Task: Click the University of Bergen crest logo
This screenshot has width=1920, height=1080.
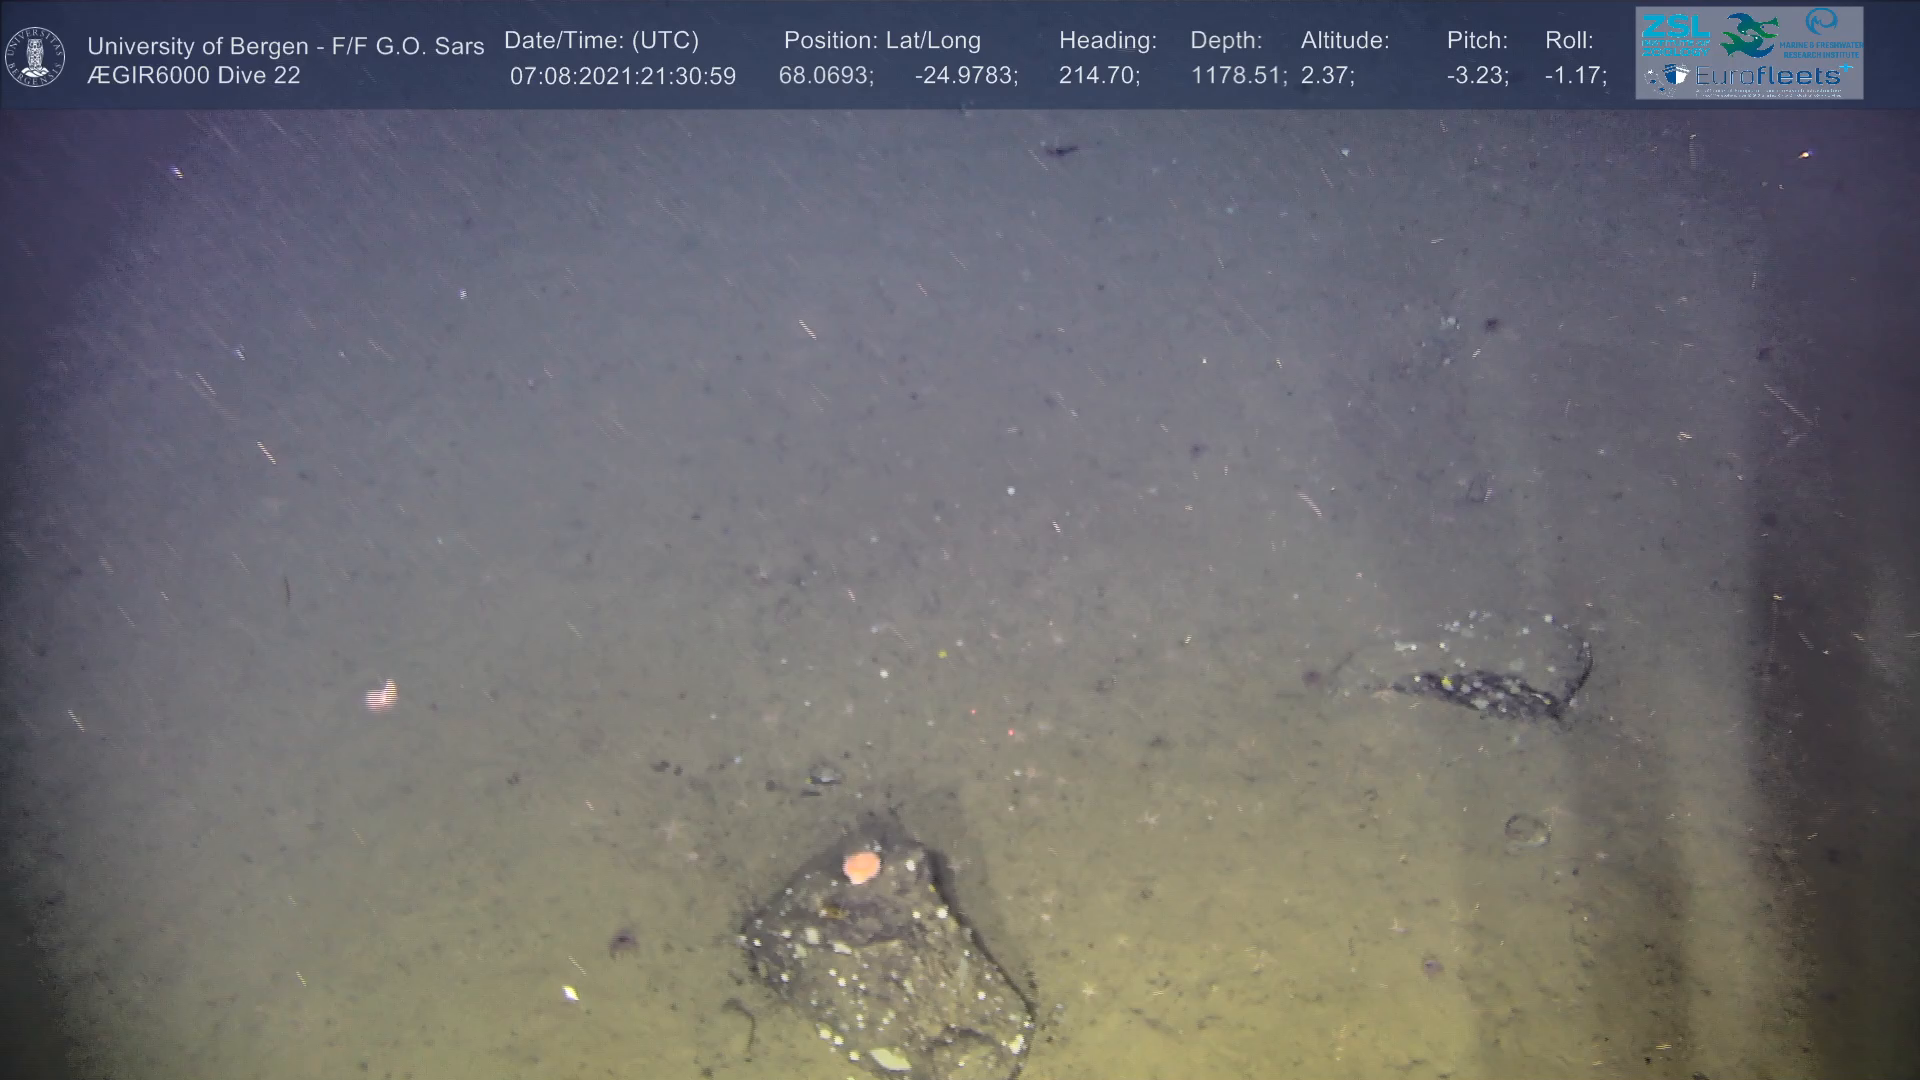Action: (x=35, y=57)
